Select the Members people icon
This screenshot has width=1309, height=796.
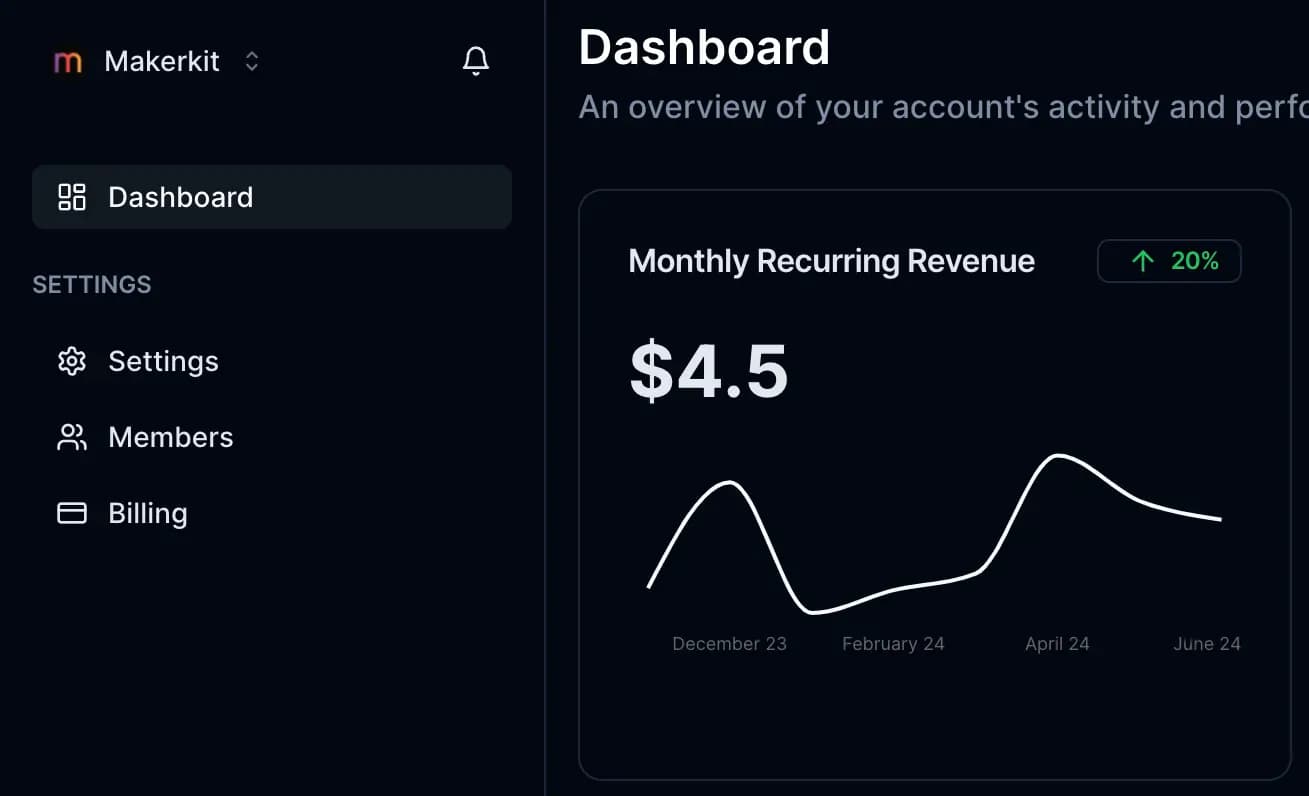tap(71, 437)
